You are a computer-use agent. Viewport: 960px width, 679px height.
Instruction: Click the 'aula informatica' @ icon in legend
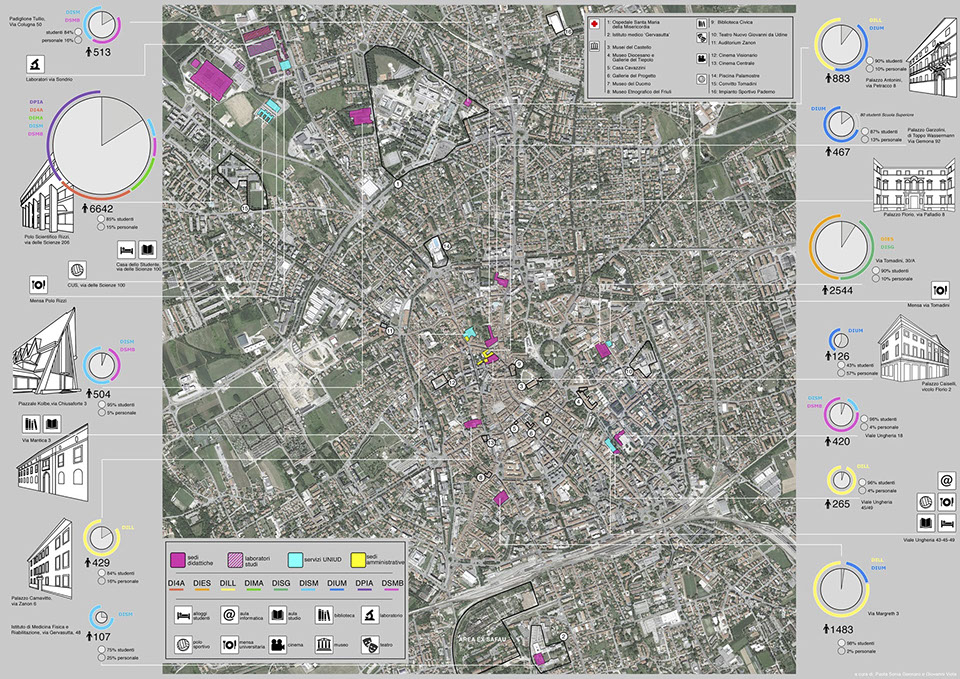229,615
